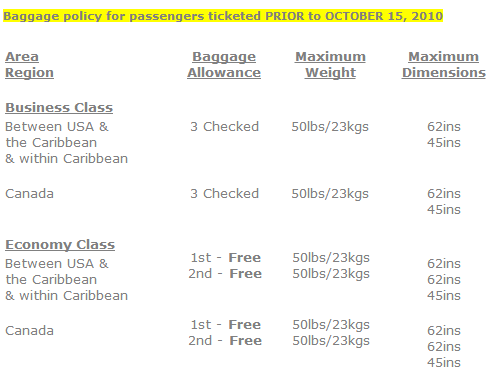Viewport: 492px width, 380px height.
Task: Click 1st - Free in Economy Caribbean row
Action: (x=226, y=258)
